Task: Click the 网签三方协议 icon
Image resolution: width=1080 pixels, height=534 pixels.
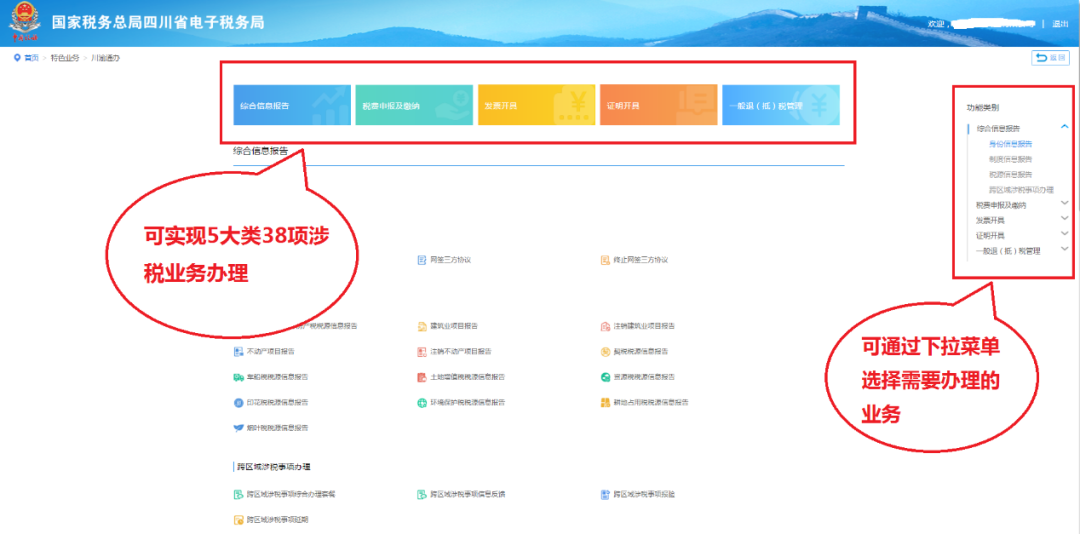Action: (x=422, y=260)
